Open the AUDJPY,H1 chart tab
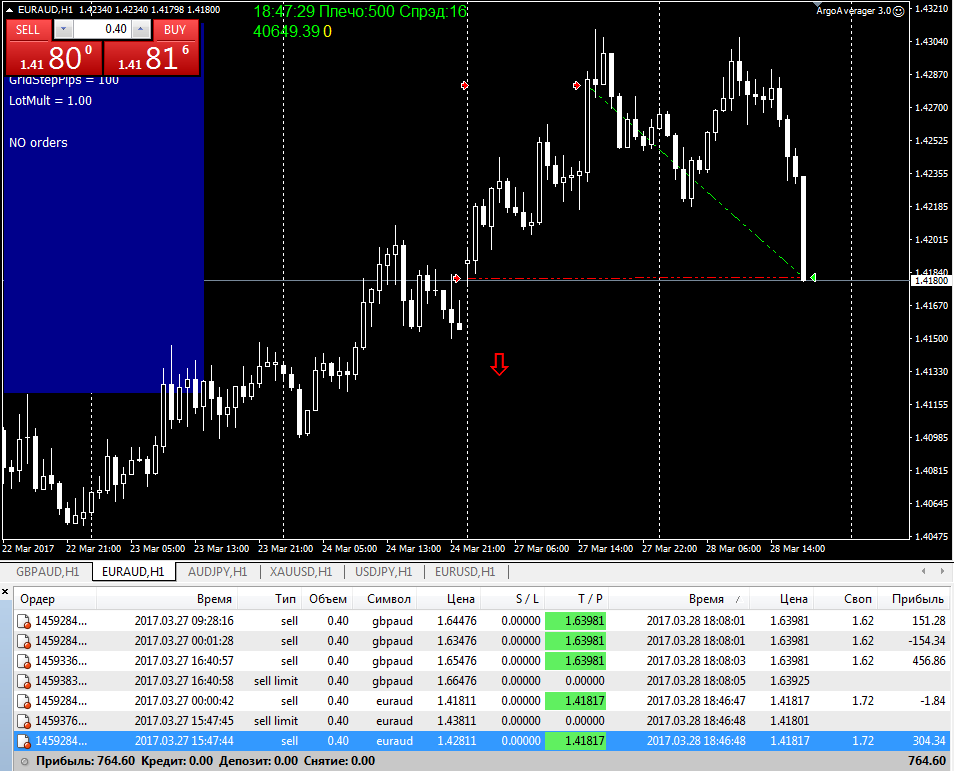954x771 pixels. coord(217,572)
